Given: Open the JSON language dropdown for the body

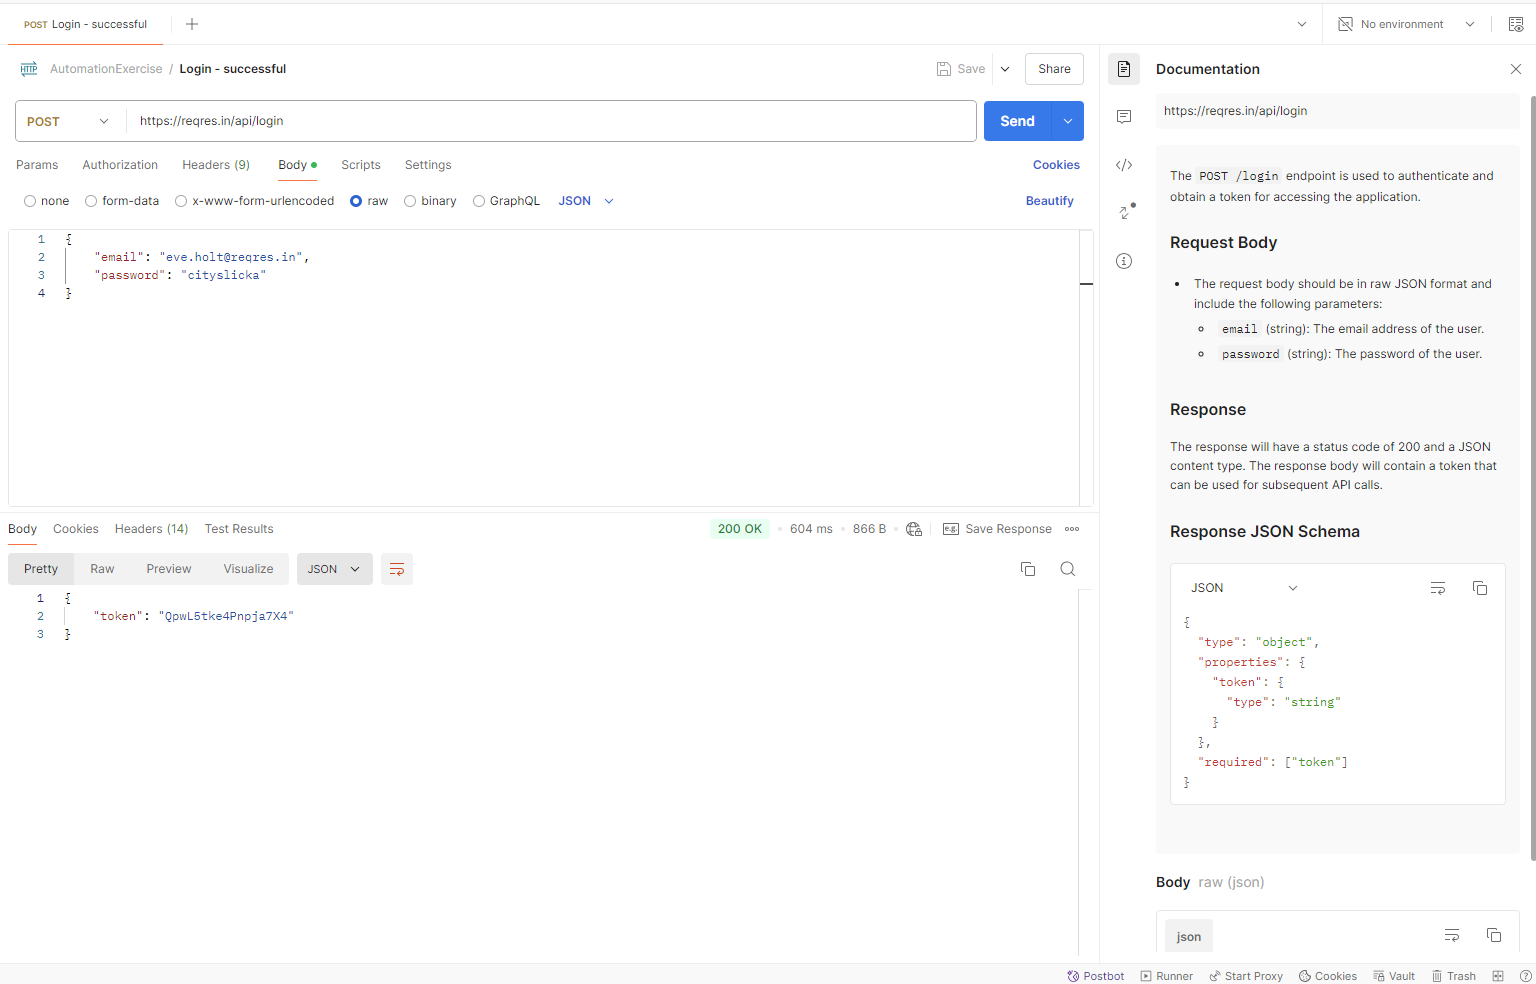Looking at the screenshot, I should pyautogui.click(x=584, y=200).
